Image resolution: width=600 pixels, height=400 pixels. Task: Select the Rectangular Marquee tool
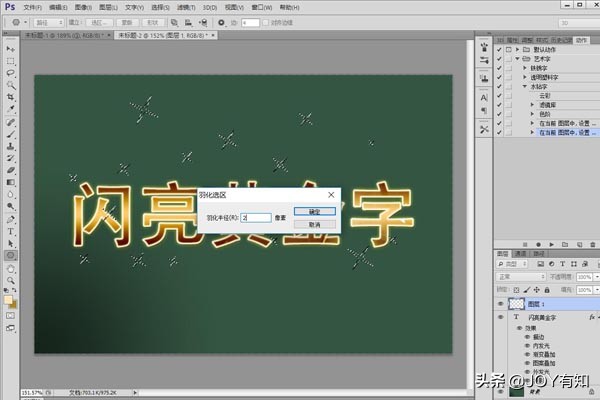pyautogui.click(x=10, y=61)
